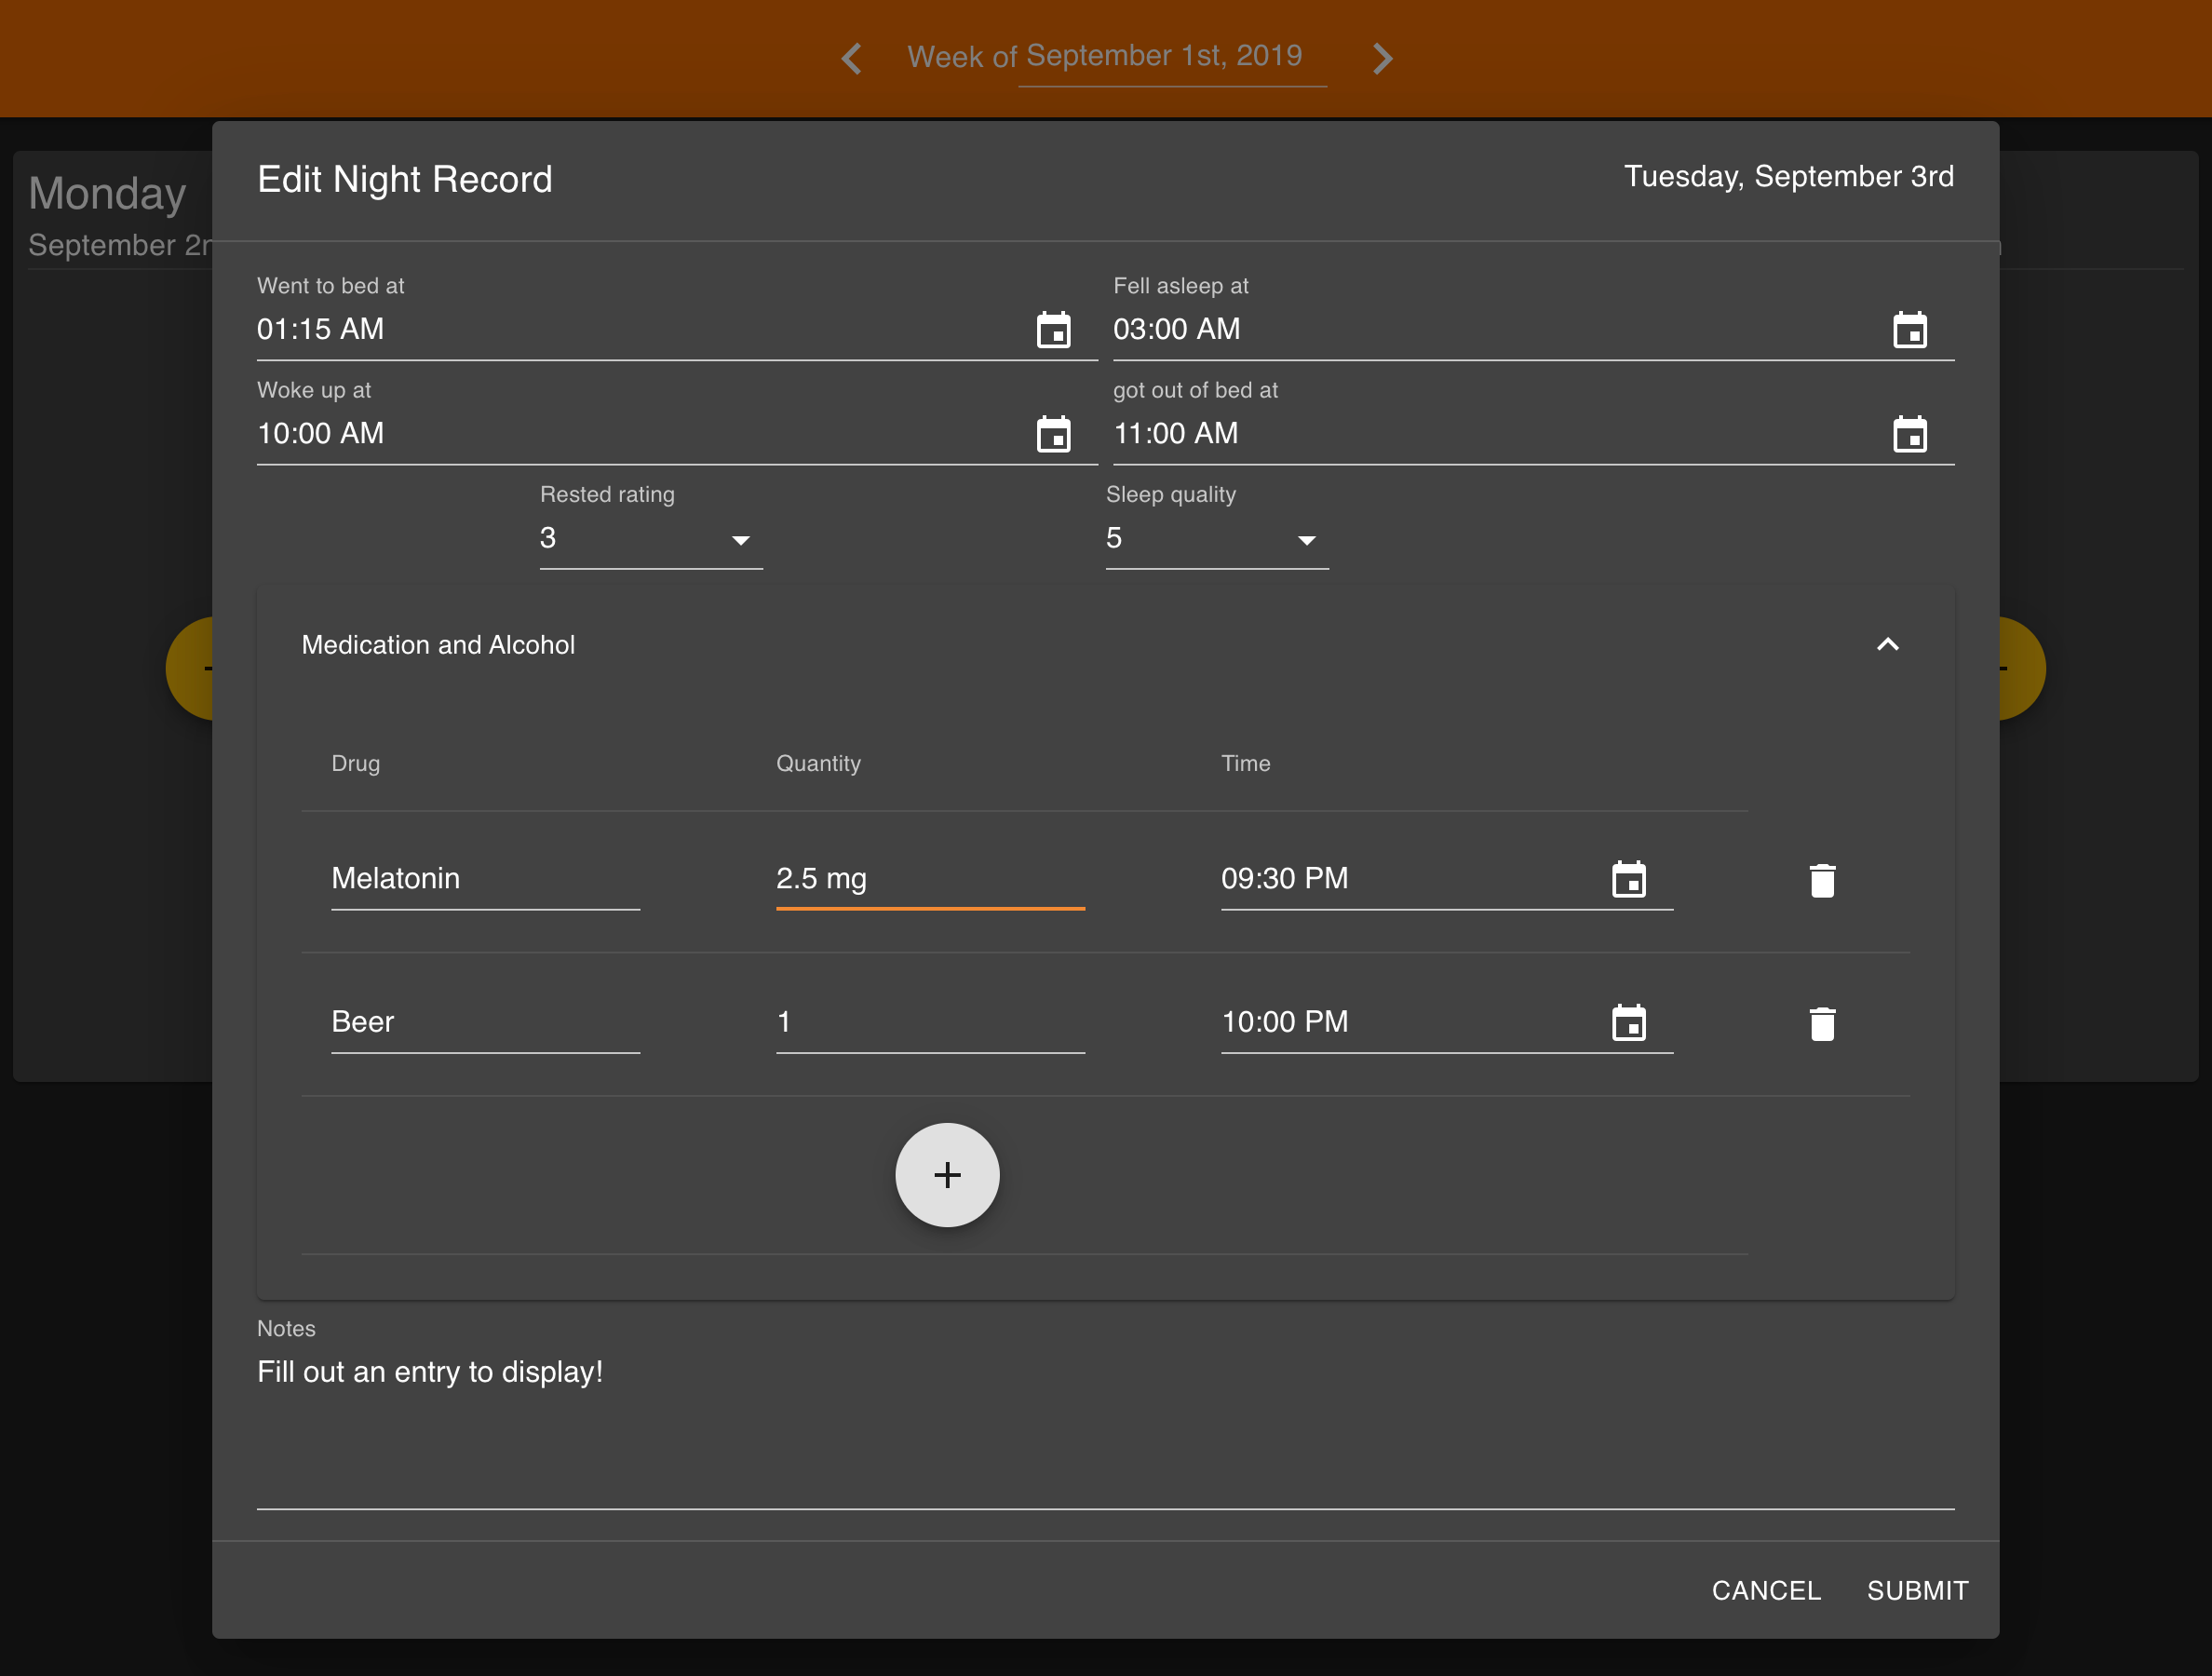2212x1676 pixels.
Task: Open calendar picker for 'got out of bed at'
Action: click(1911, 434)
